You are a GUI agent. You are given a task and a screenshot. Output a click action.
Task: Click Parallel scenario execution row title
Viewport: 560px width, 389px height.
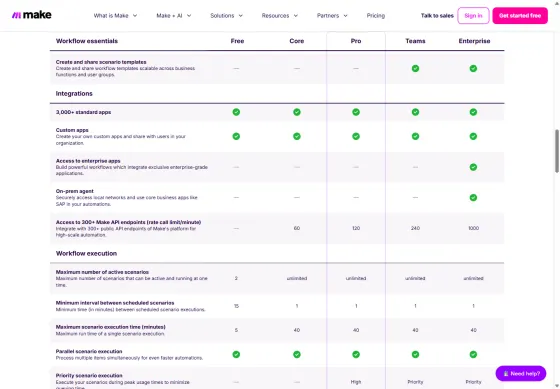[89, 351]
